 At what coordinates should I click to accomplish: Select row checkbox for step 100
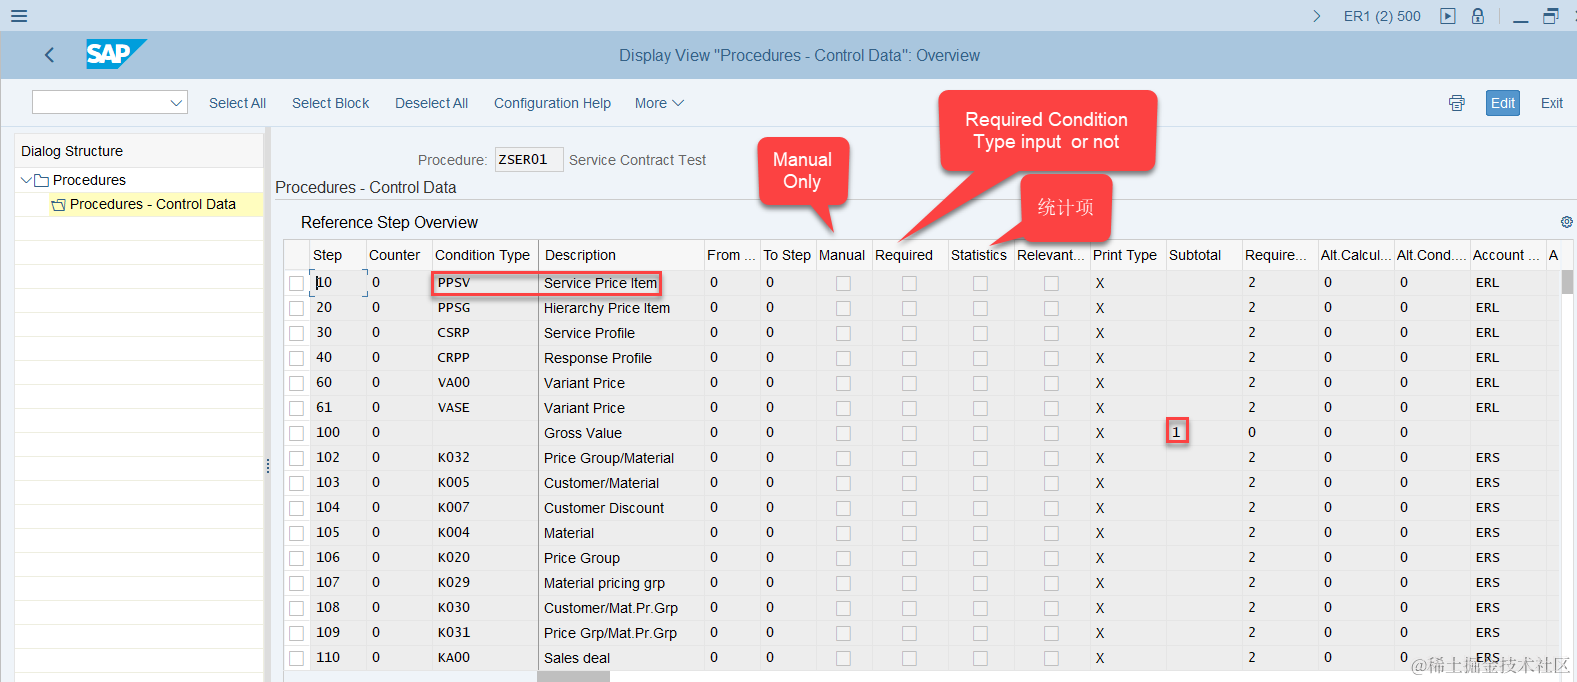(296, 433)
